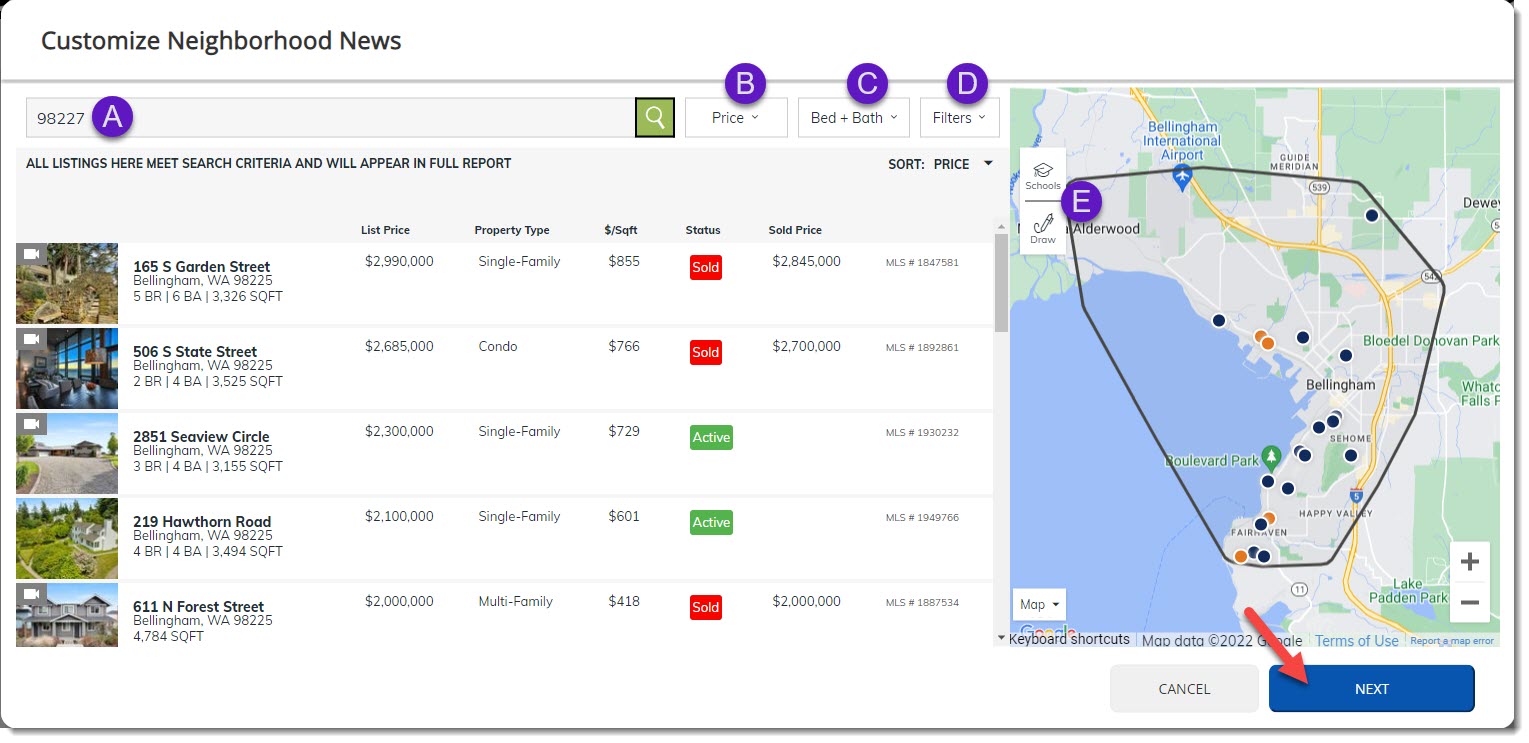Click the Boulevard Park green map pin

point(1270,458)
